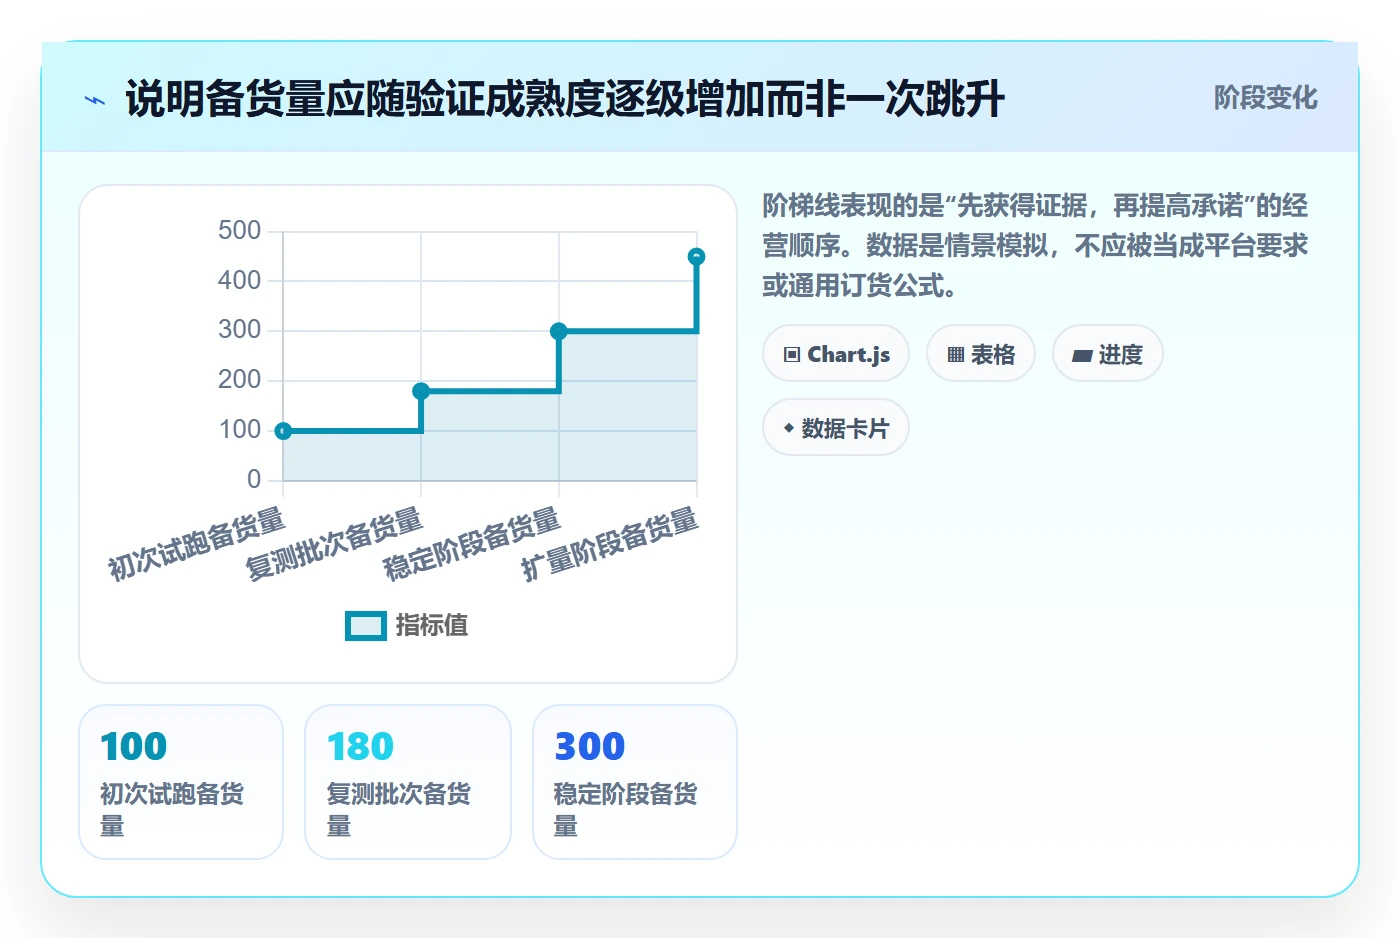Click the y-axis tick label 300

point(240,330)
